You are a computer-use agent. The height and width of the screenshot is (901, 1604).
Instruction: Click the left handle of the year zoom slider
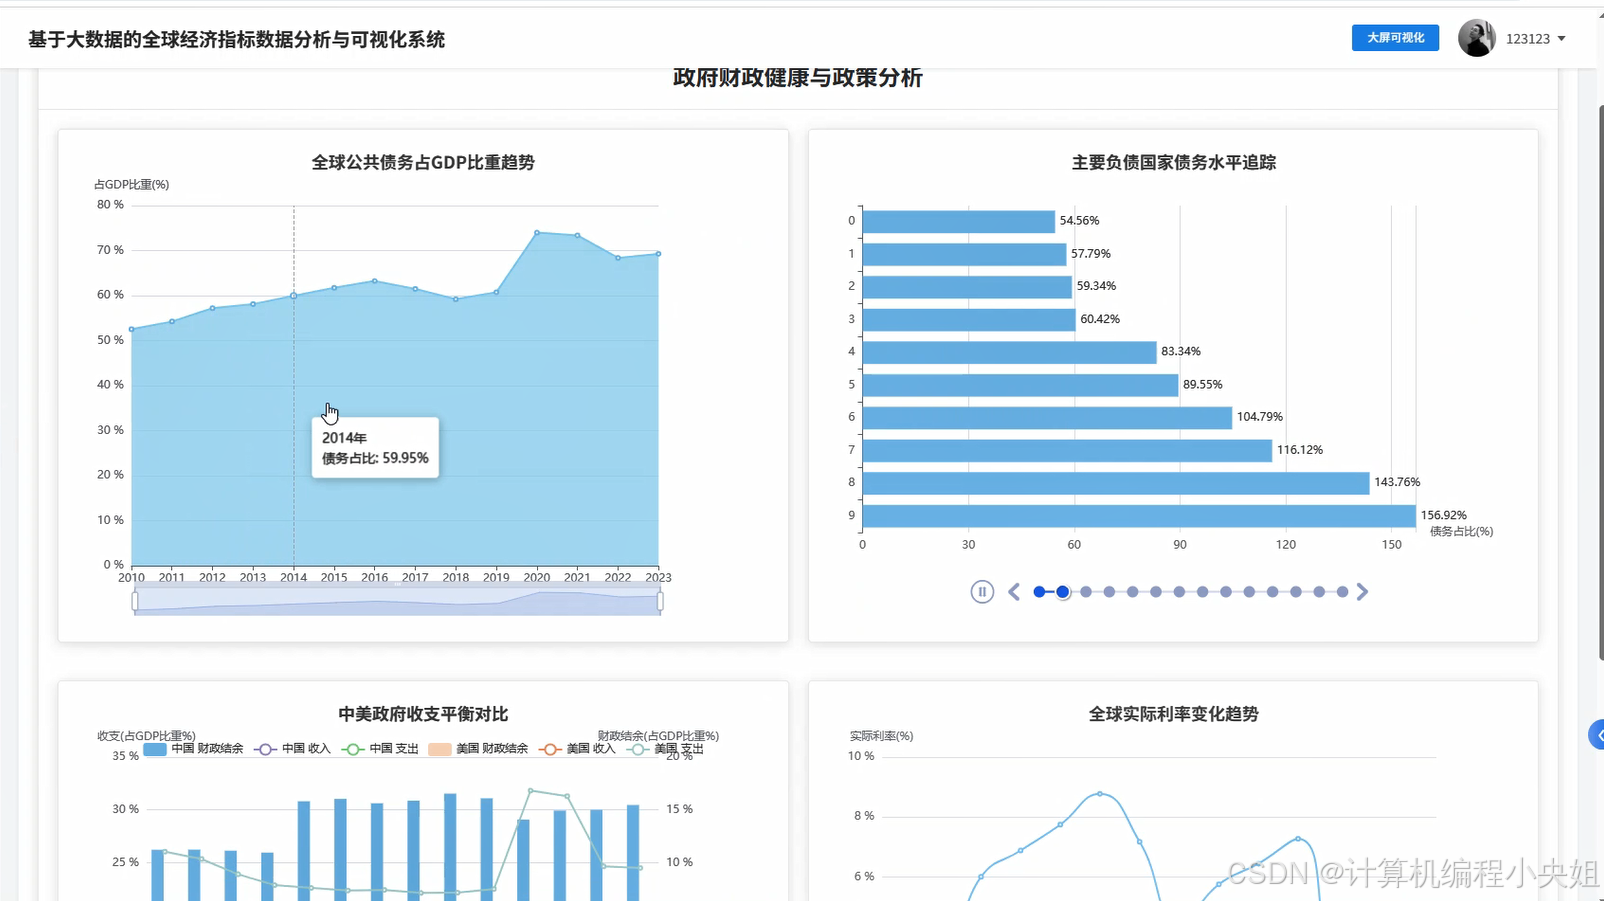pyautogui.click(x=135, y=601)
